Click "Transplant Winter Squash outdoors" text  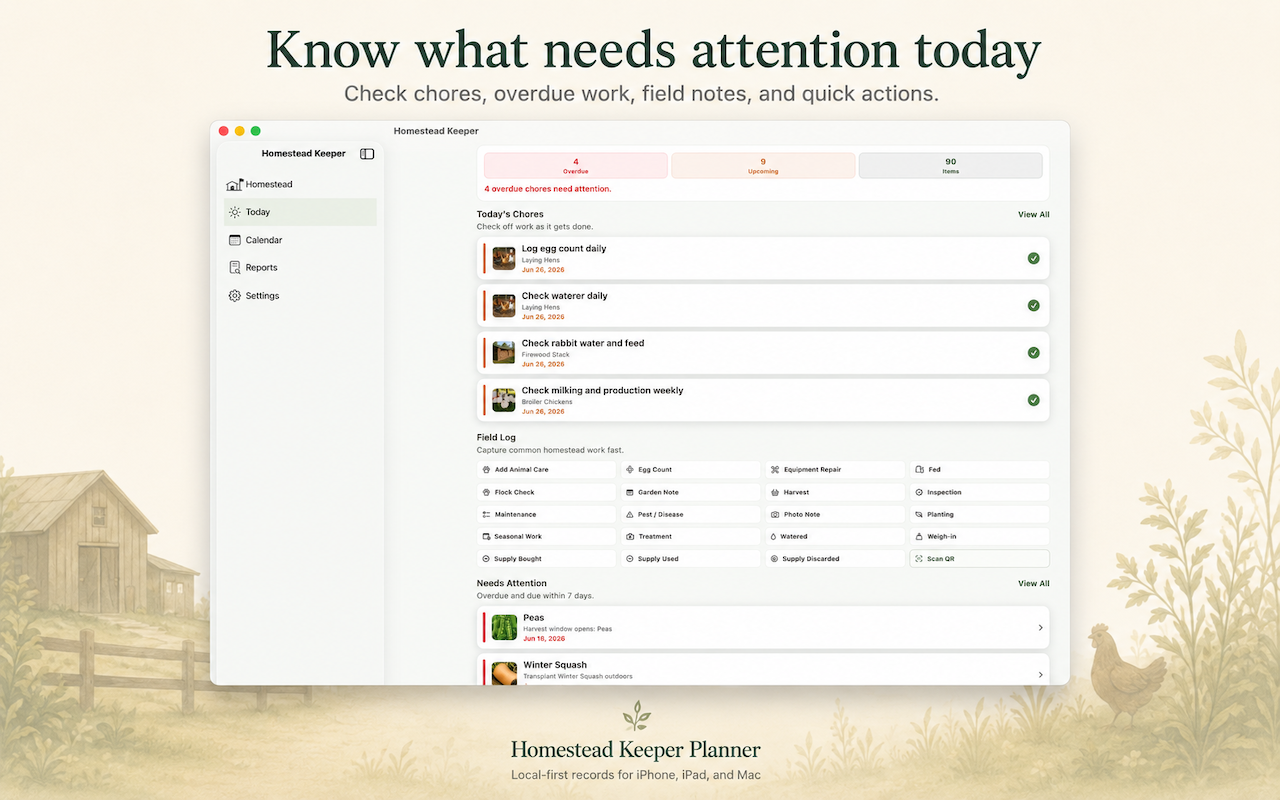point(577,676)
